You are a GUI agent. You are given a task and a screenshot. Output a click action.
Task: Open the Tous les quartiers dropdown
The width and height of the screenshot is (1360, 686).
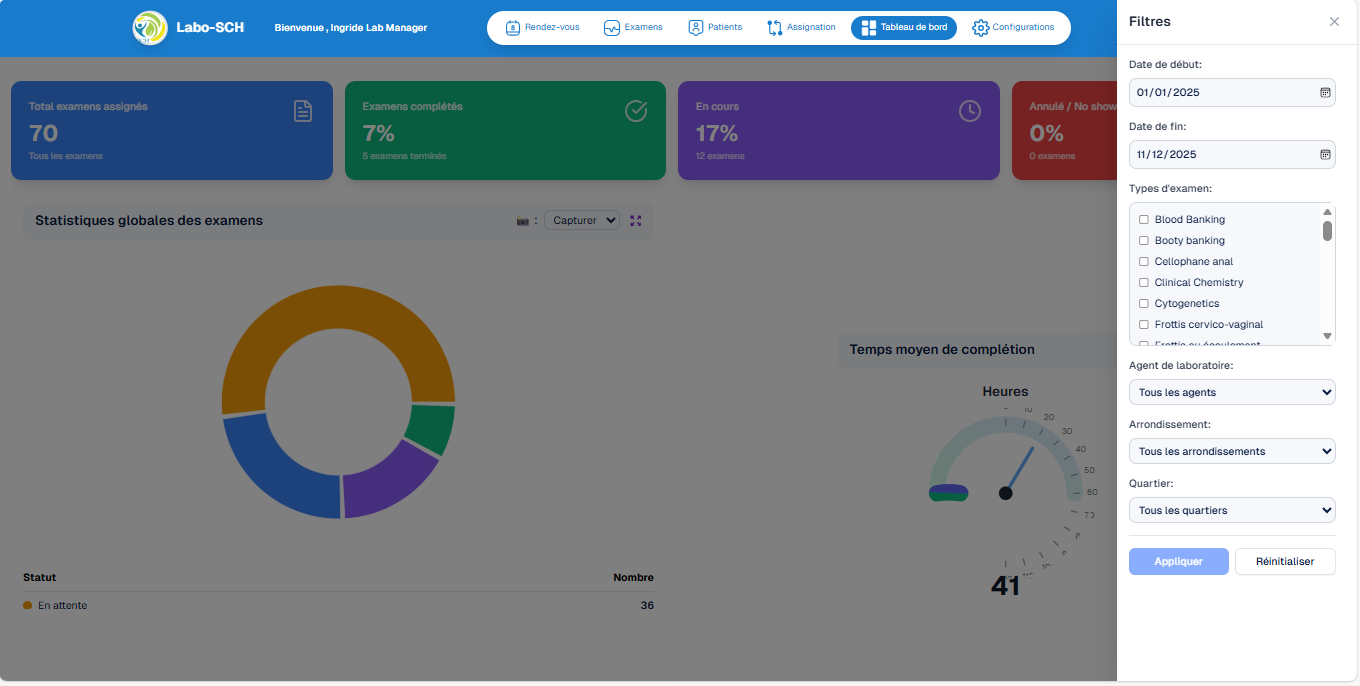click(x=1231, y=511)
